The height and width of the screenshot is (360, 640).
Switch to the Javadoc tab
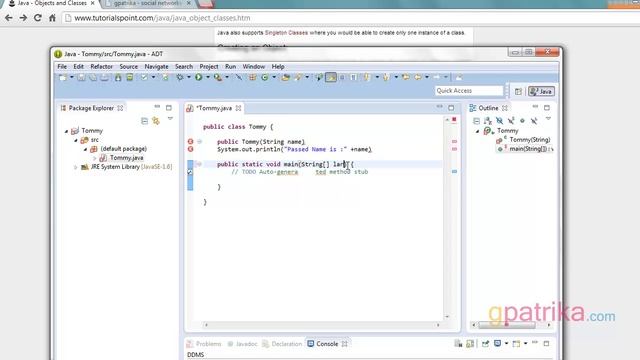pyautogui.click(x=242, y=344)
